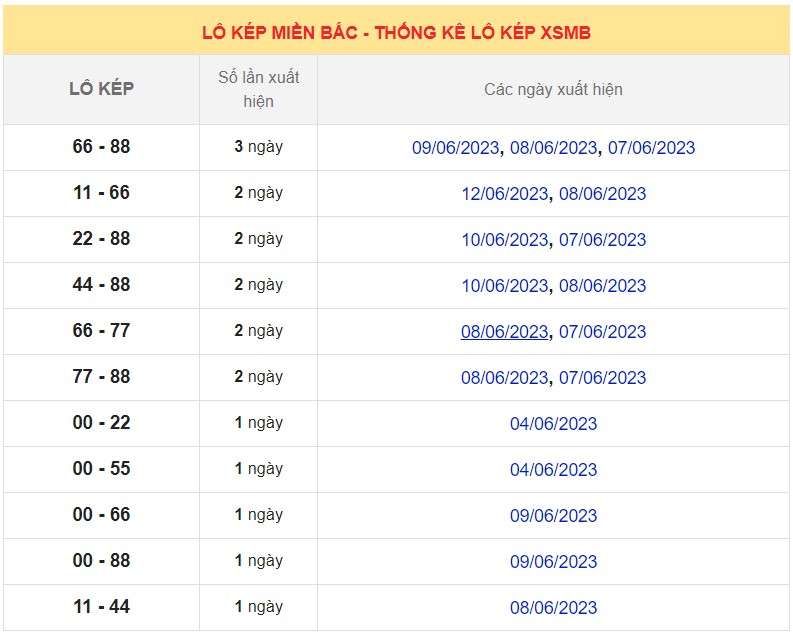The height and width of the screenshot is (633, 793).
Task: Open 08/06/2023 in the 11 - 44 row
Action: (553, 608)
